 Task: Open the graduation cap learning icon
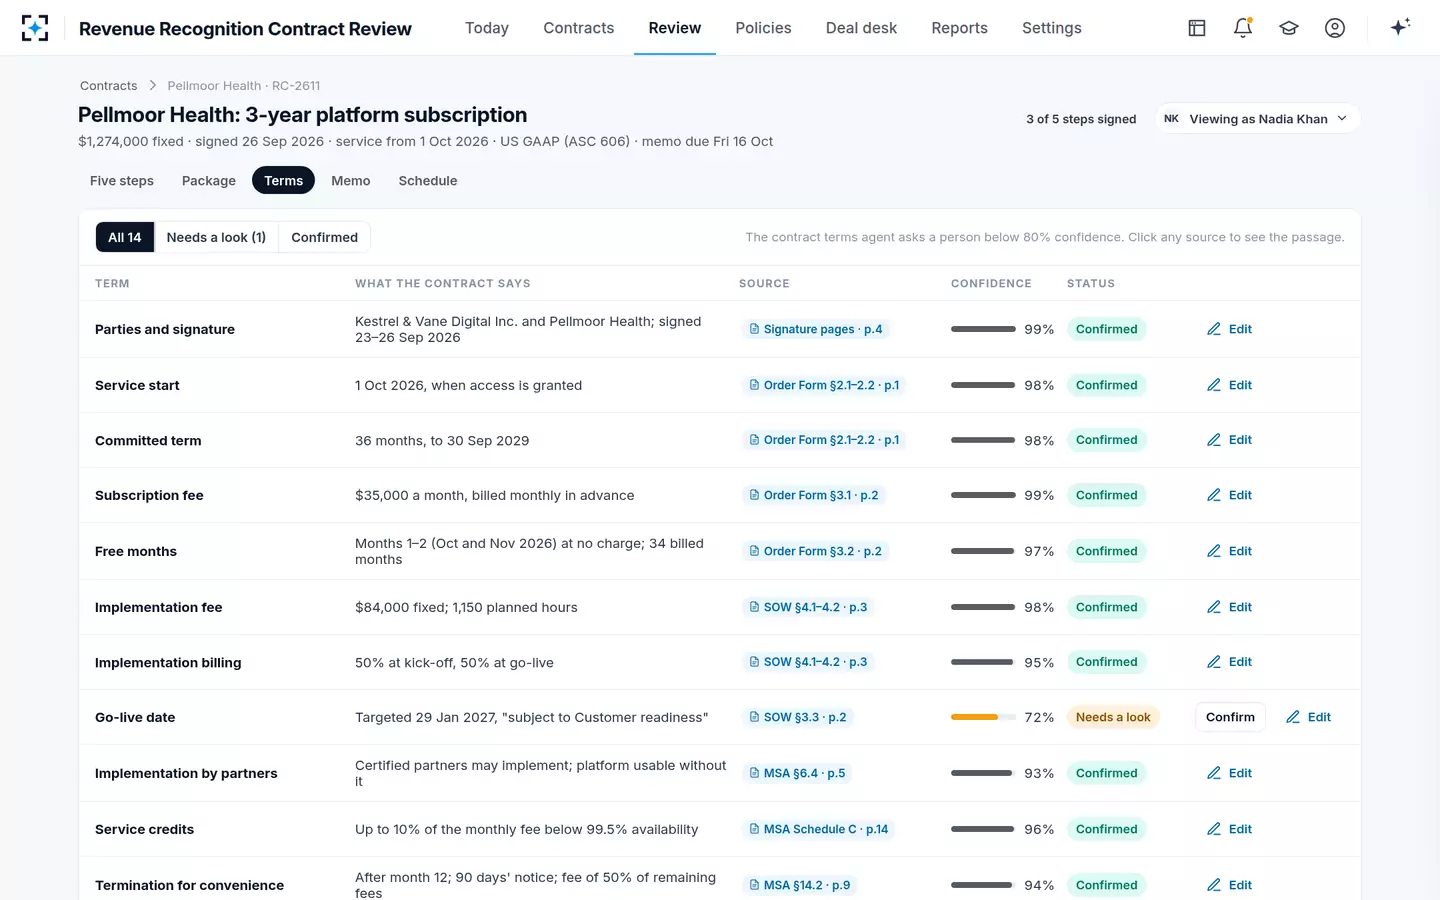tap(1289, 28)
